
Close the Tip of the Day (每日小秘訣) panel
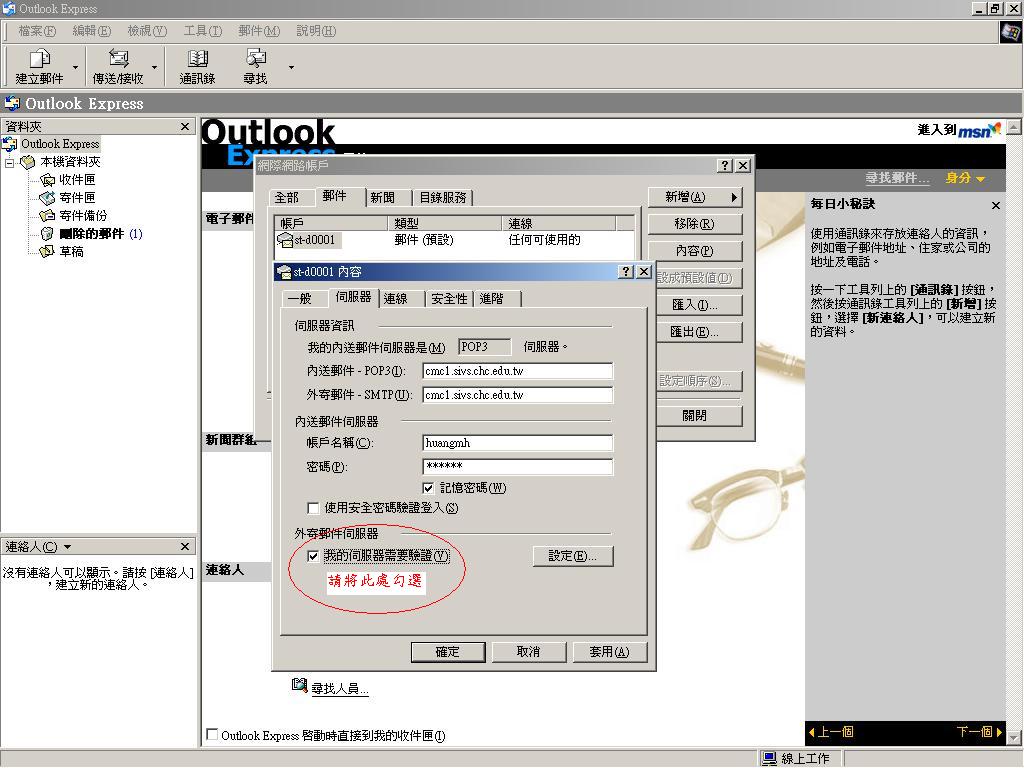[995, 206]
